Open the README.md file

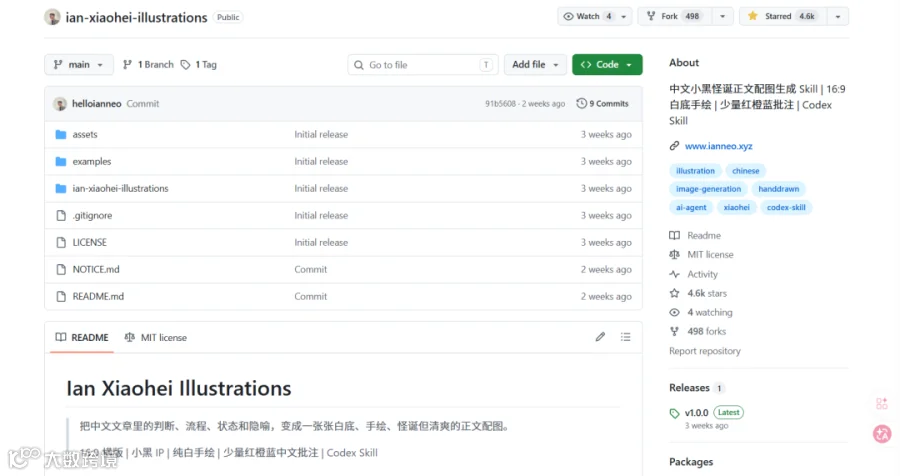pyautogui.click(x=98, y=296)
